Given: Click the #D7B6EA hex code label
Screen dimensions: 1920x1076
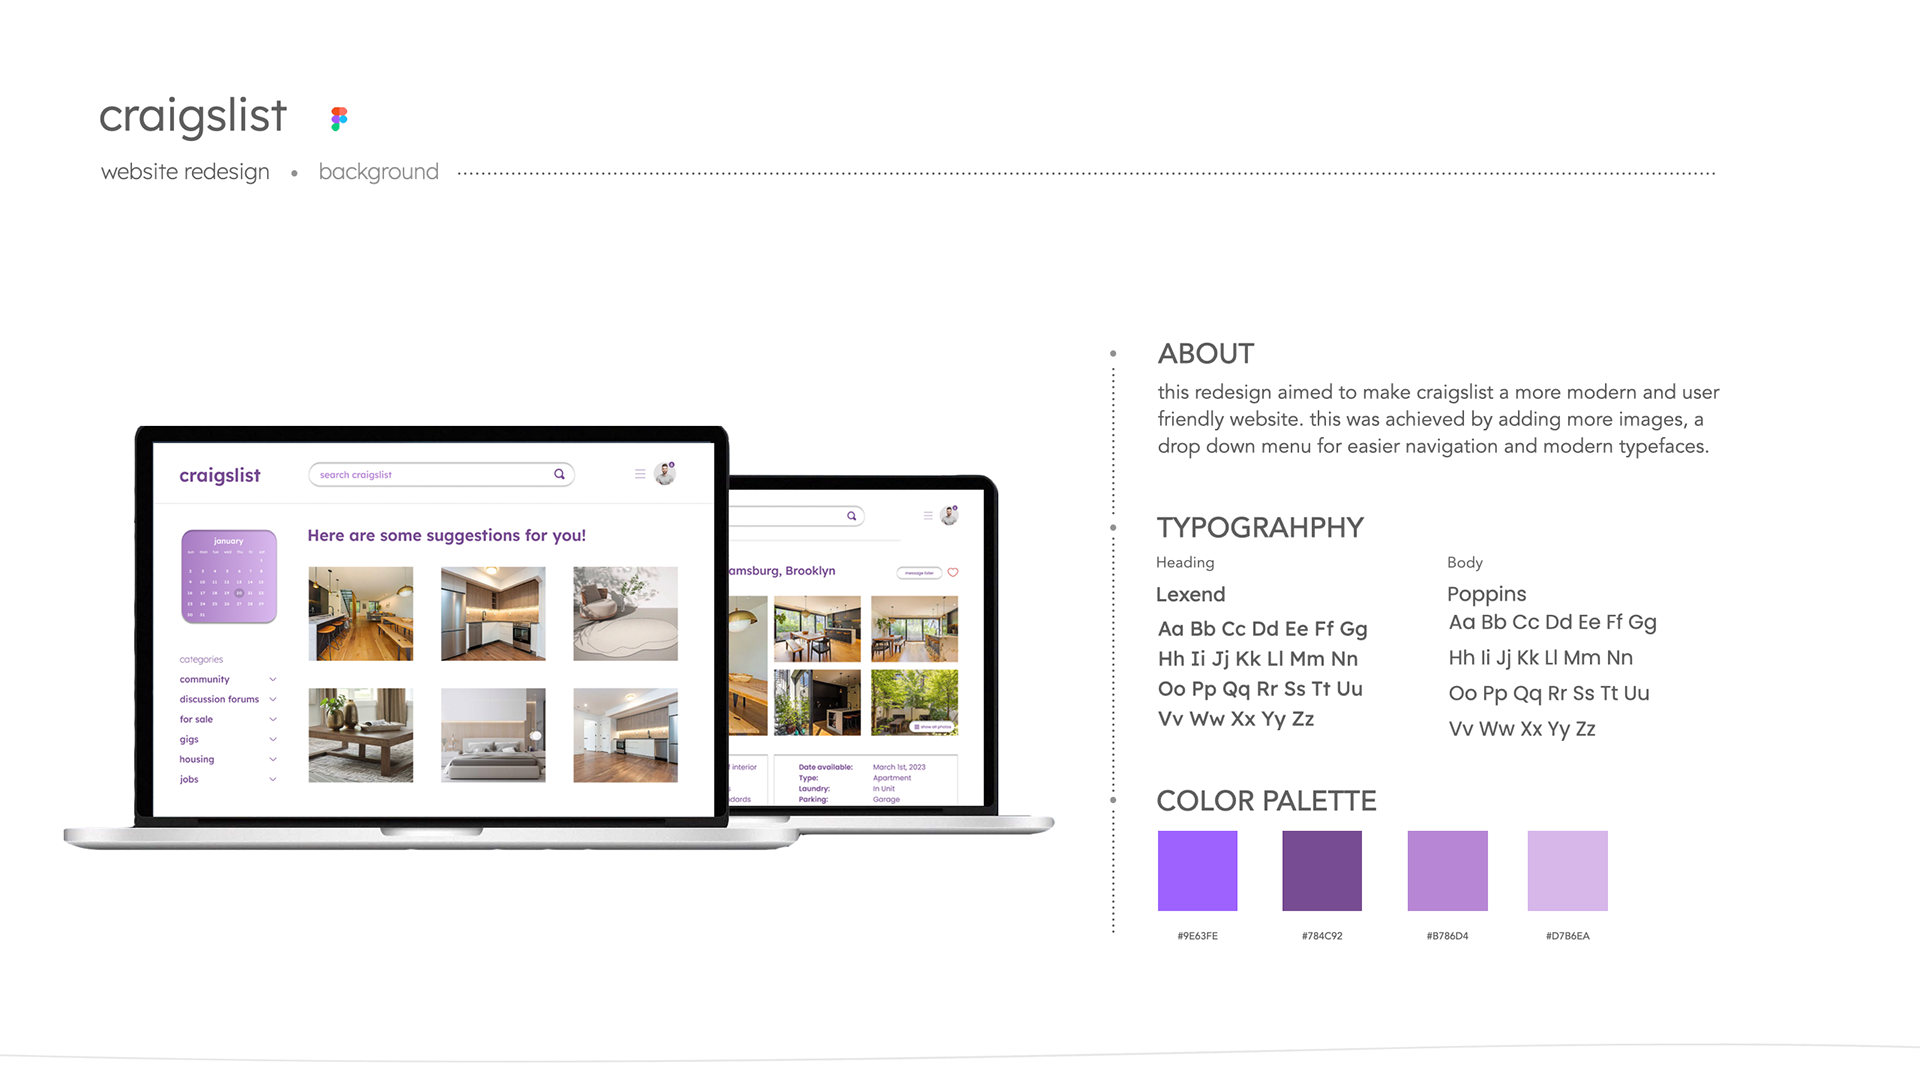Looking at the screenshot, I should pos(1567,936).
